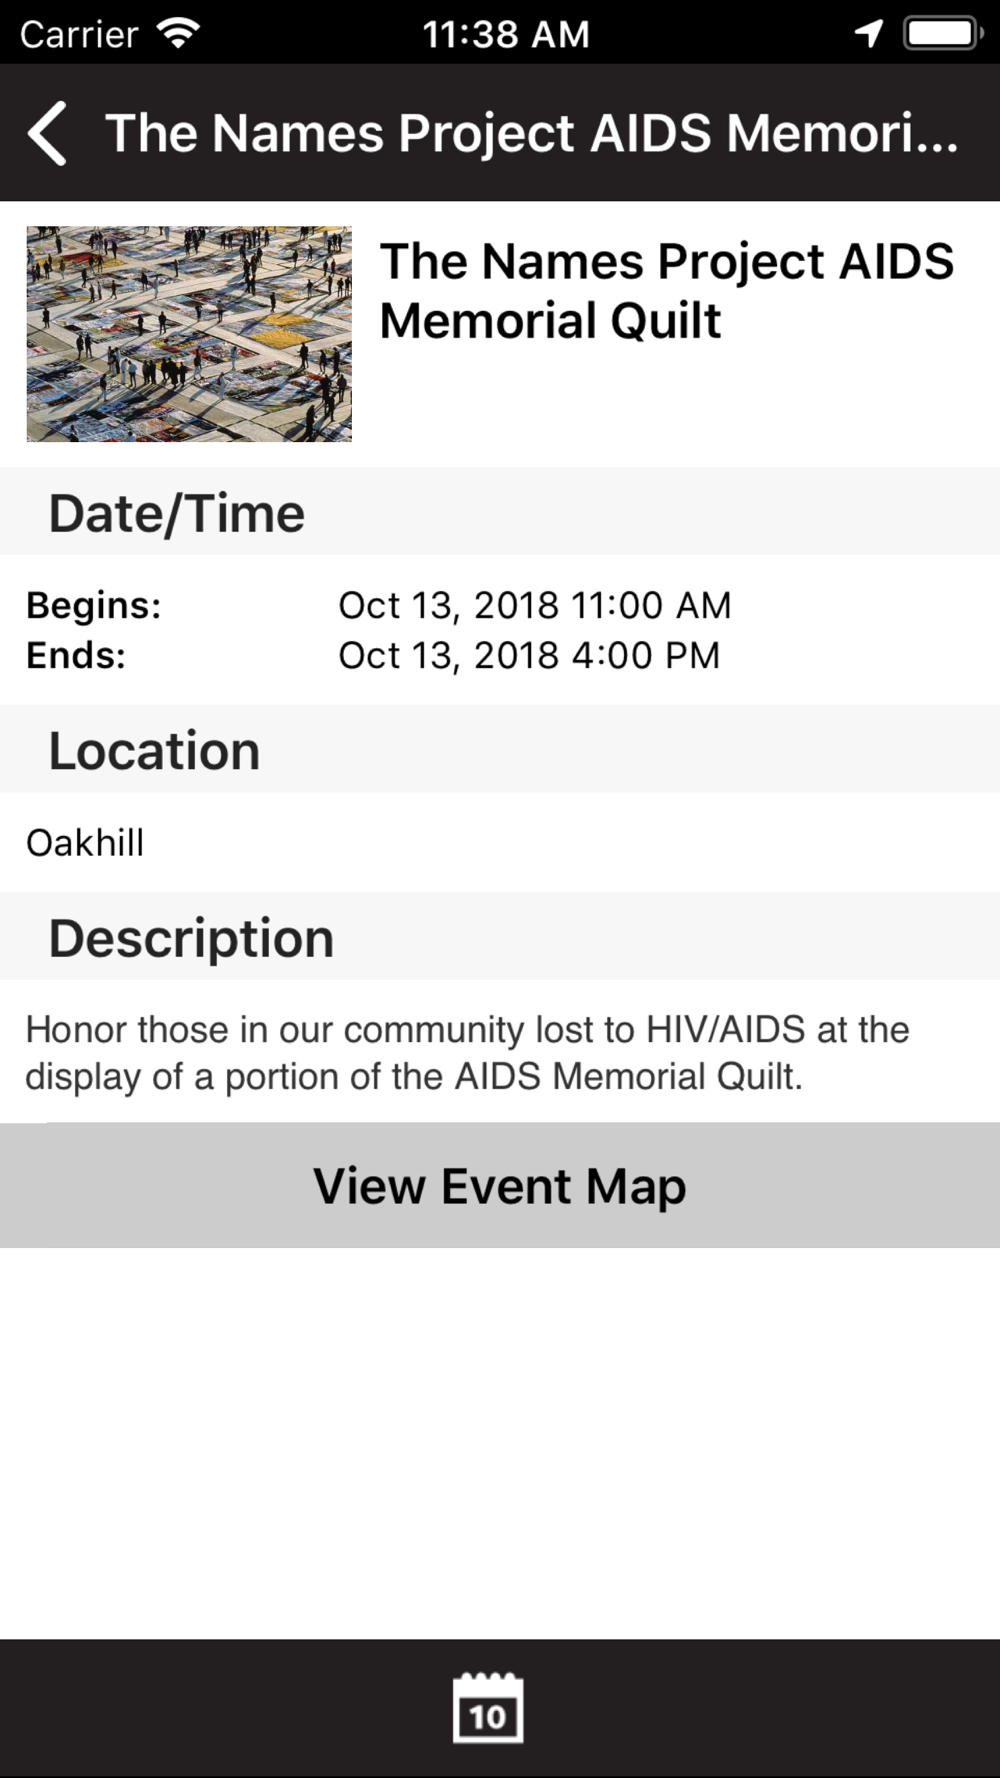Tap the back arrow icon

click(47, 133)
